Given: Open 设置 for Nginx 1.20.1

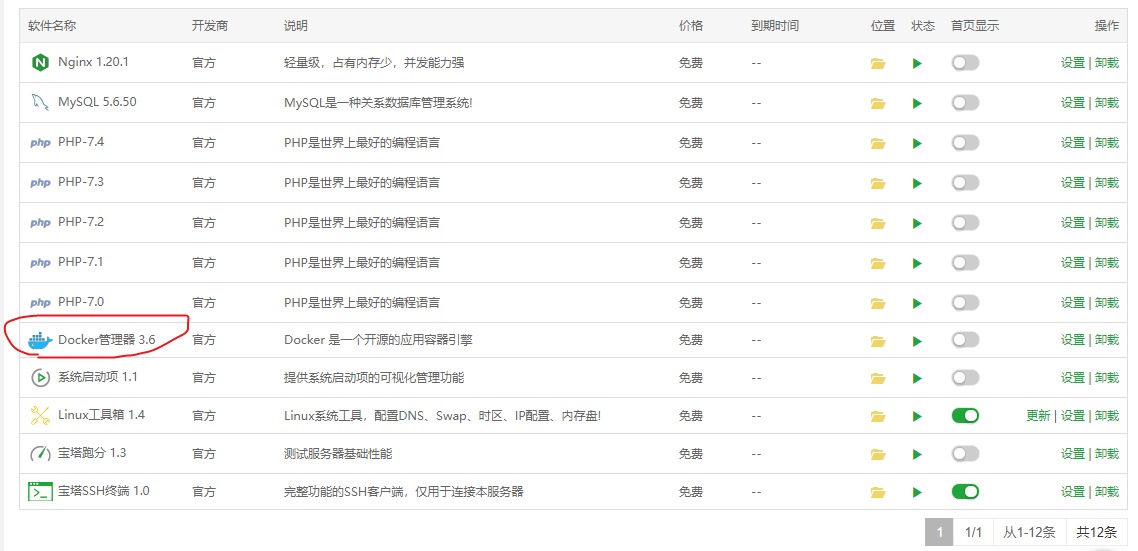Looking at the screenshot, I should [1073, 63].
